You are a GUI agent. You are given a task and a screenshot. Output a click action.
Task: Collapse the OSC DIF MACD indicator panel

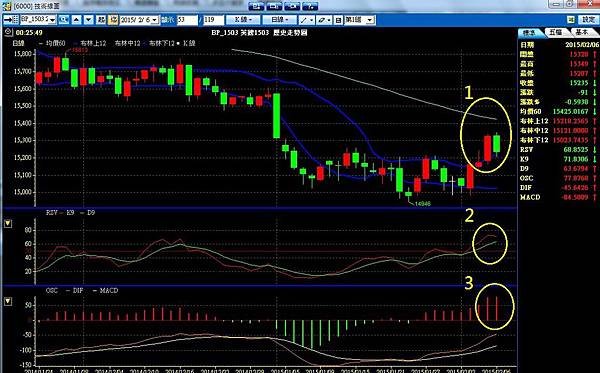coord(8,301)
